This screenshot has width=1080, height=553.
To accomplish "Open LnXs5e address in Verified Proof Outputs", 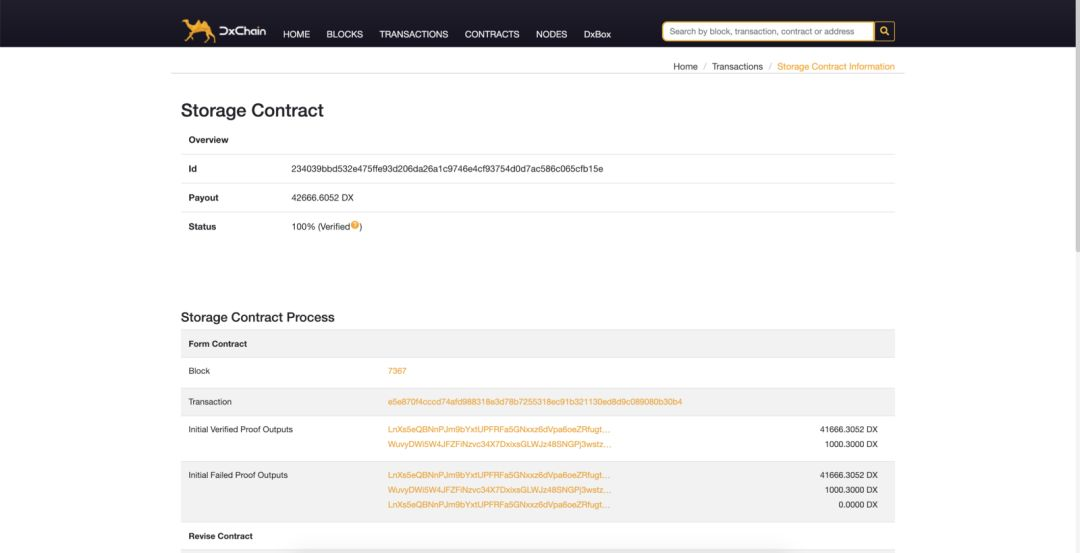I will click(x=499, y=430).
